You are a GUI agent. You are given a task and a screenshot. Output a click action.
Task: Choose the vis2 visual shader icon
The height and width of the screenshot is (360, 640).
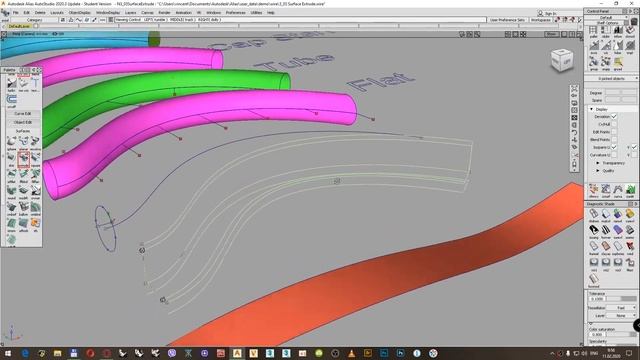pos(606,262)
